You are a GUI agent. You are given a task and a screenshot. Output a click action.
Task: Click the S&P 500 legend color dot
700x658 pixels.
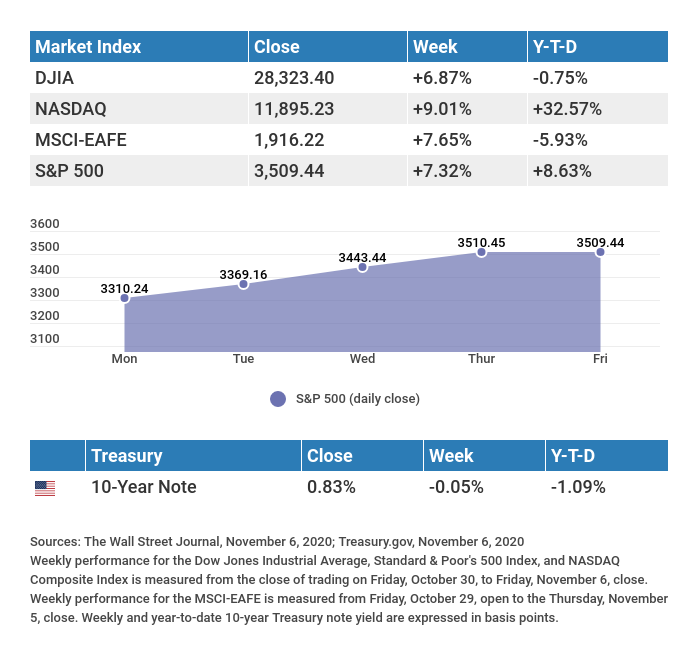[x=278, y=399]
